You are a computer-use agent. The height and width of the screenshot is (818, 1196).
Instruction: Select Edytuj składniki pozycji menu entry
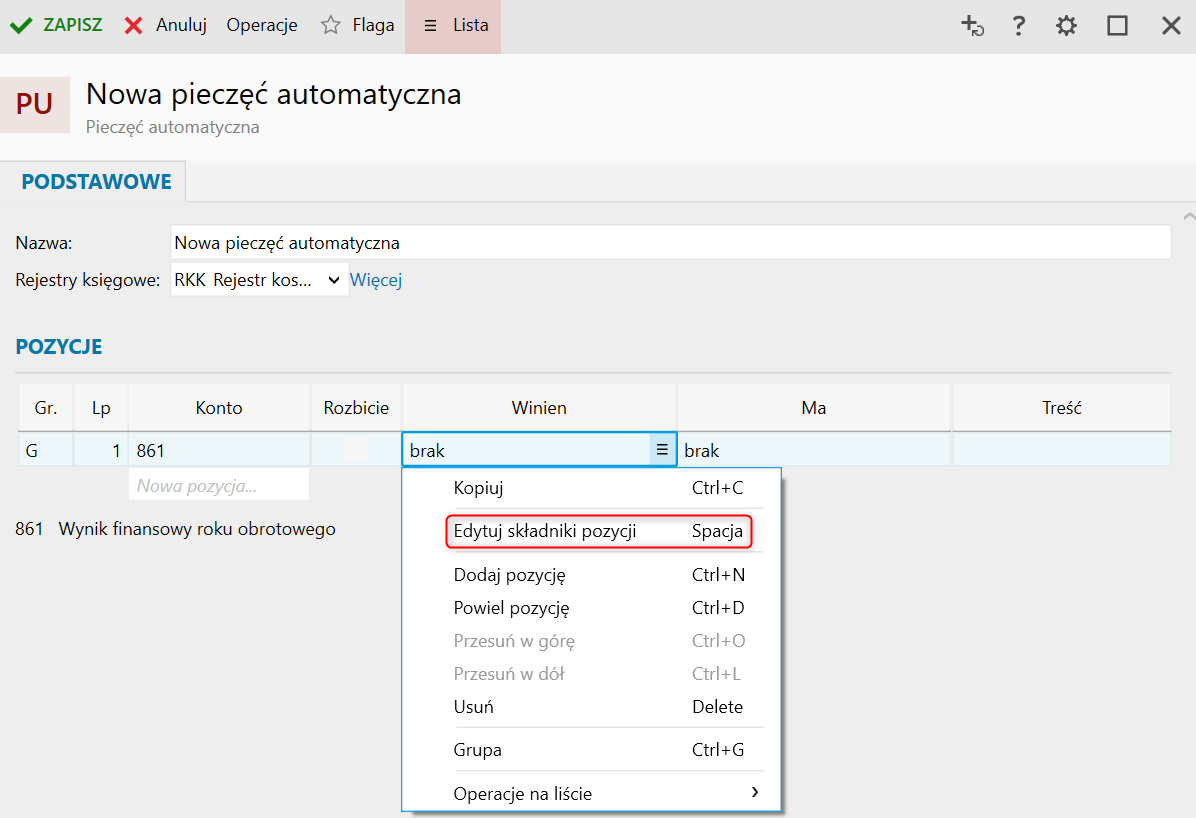(598, 531)
